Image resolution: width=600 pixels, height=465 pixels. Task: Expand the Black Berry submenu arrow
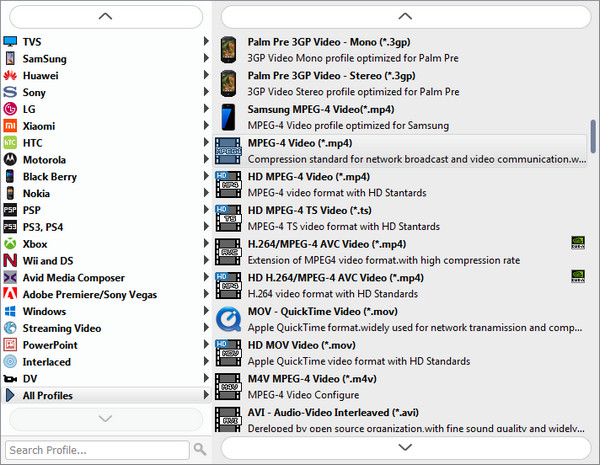(x=206, y=176)
